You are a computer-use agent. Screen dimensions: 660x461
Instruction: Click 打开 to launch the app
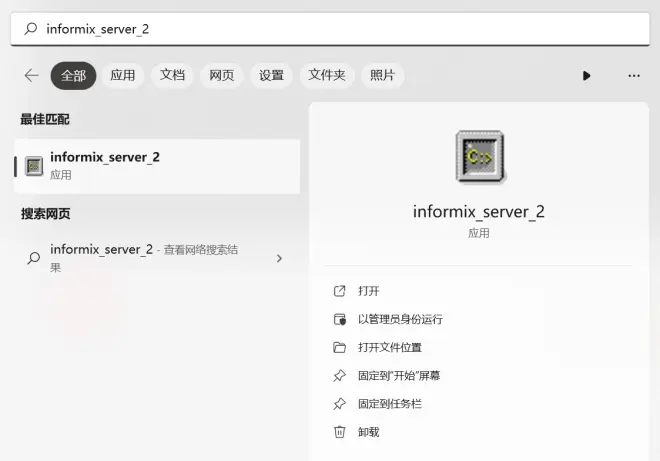coord(368,291)
